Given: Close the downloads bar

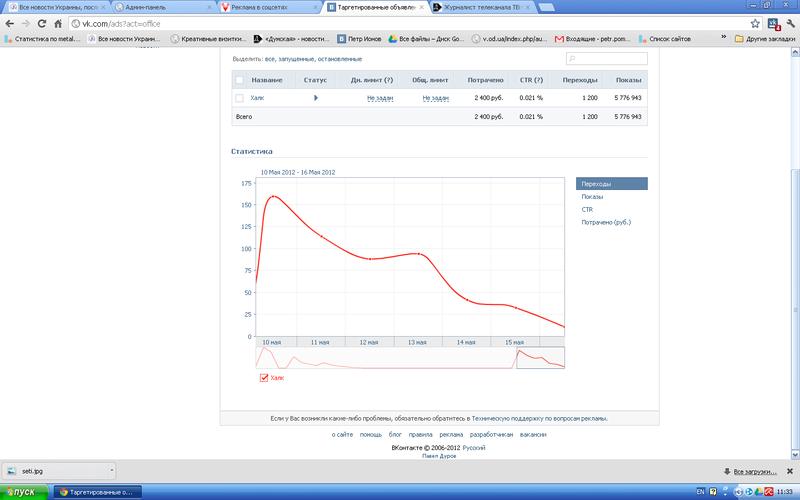Looking at the screenshot, I should [x=790, y=471].
